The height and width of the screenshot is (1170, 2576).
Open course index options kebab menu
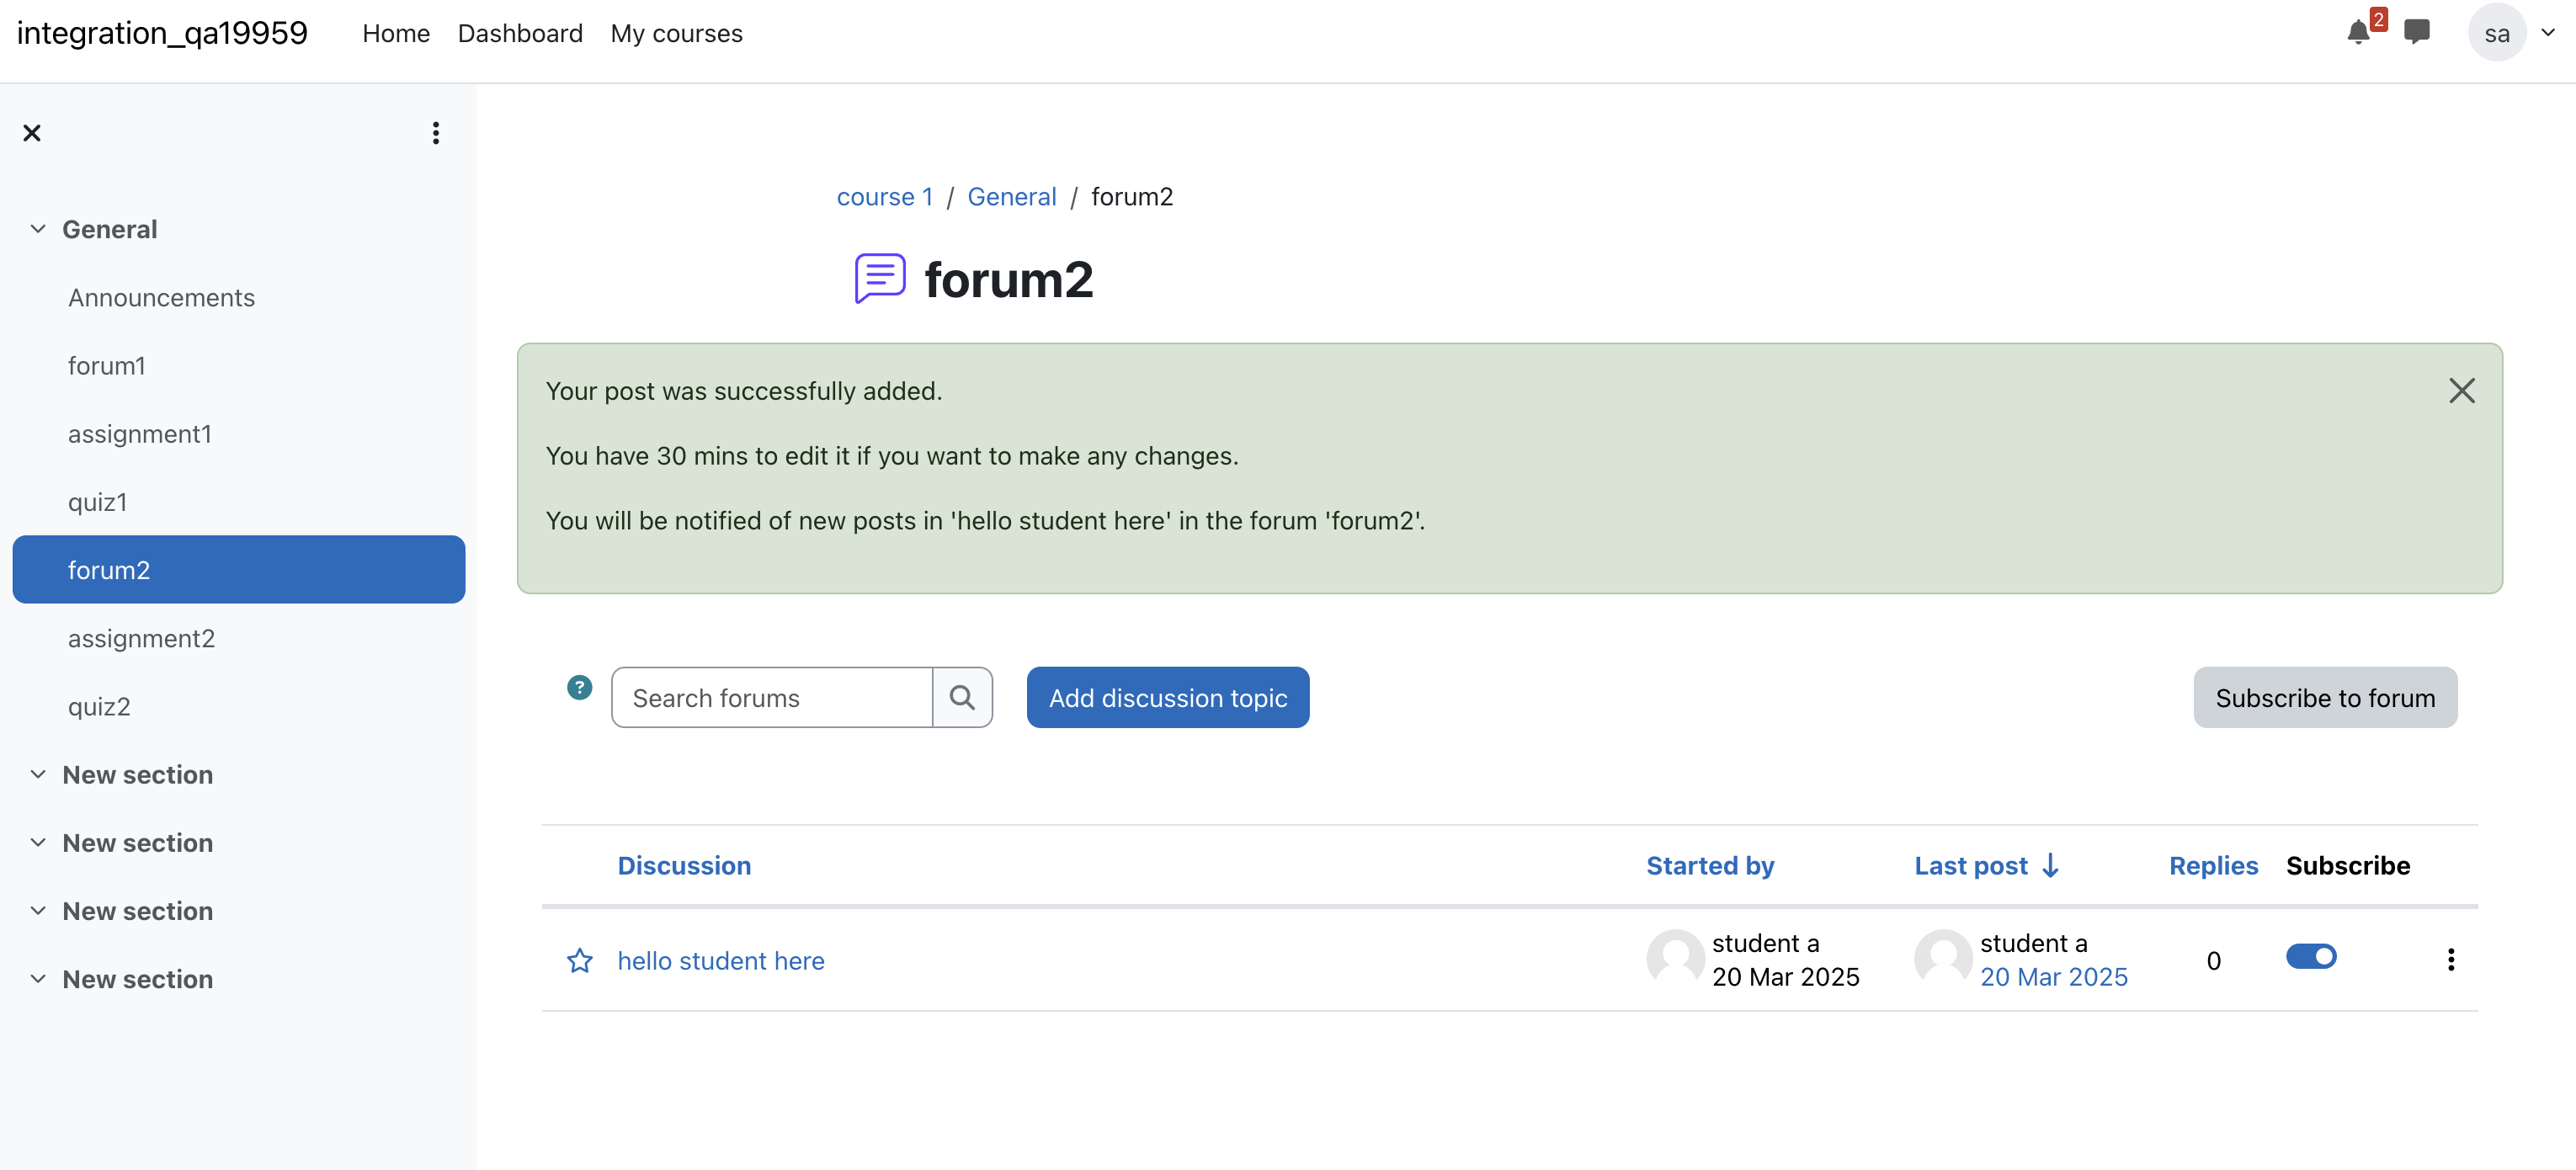tap(435, 133)
